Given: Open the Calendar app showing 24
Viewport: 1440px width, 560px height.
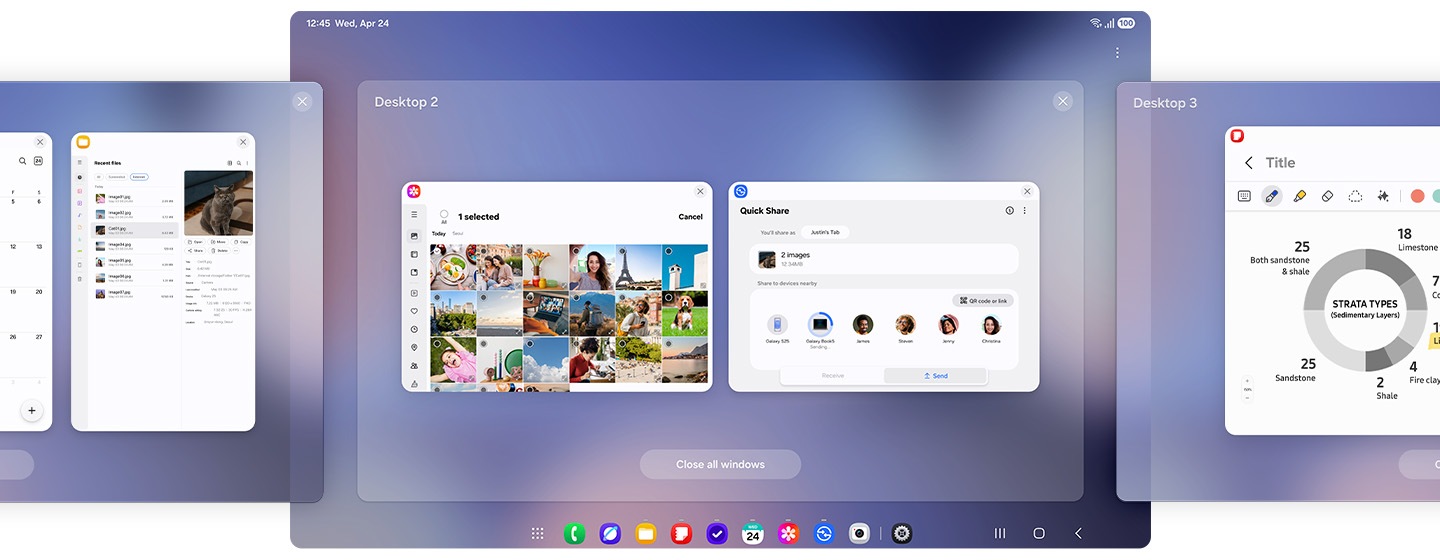Looking at the screenshot, I should (753, 534).
